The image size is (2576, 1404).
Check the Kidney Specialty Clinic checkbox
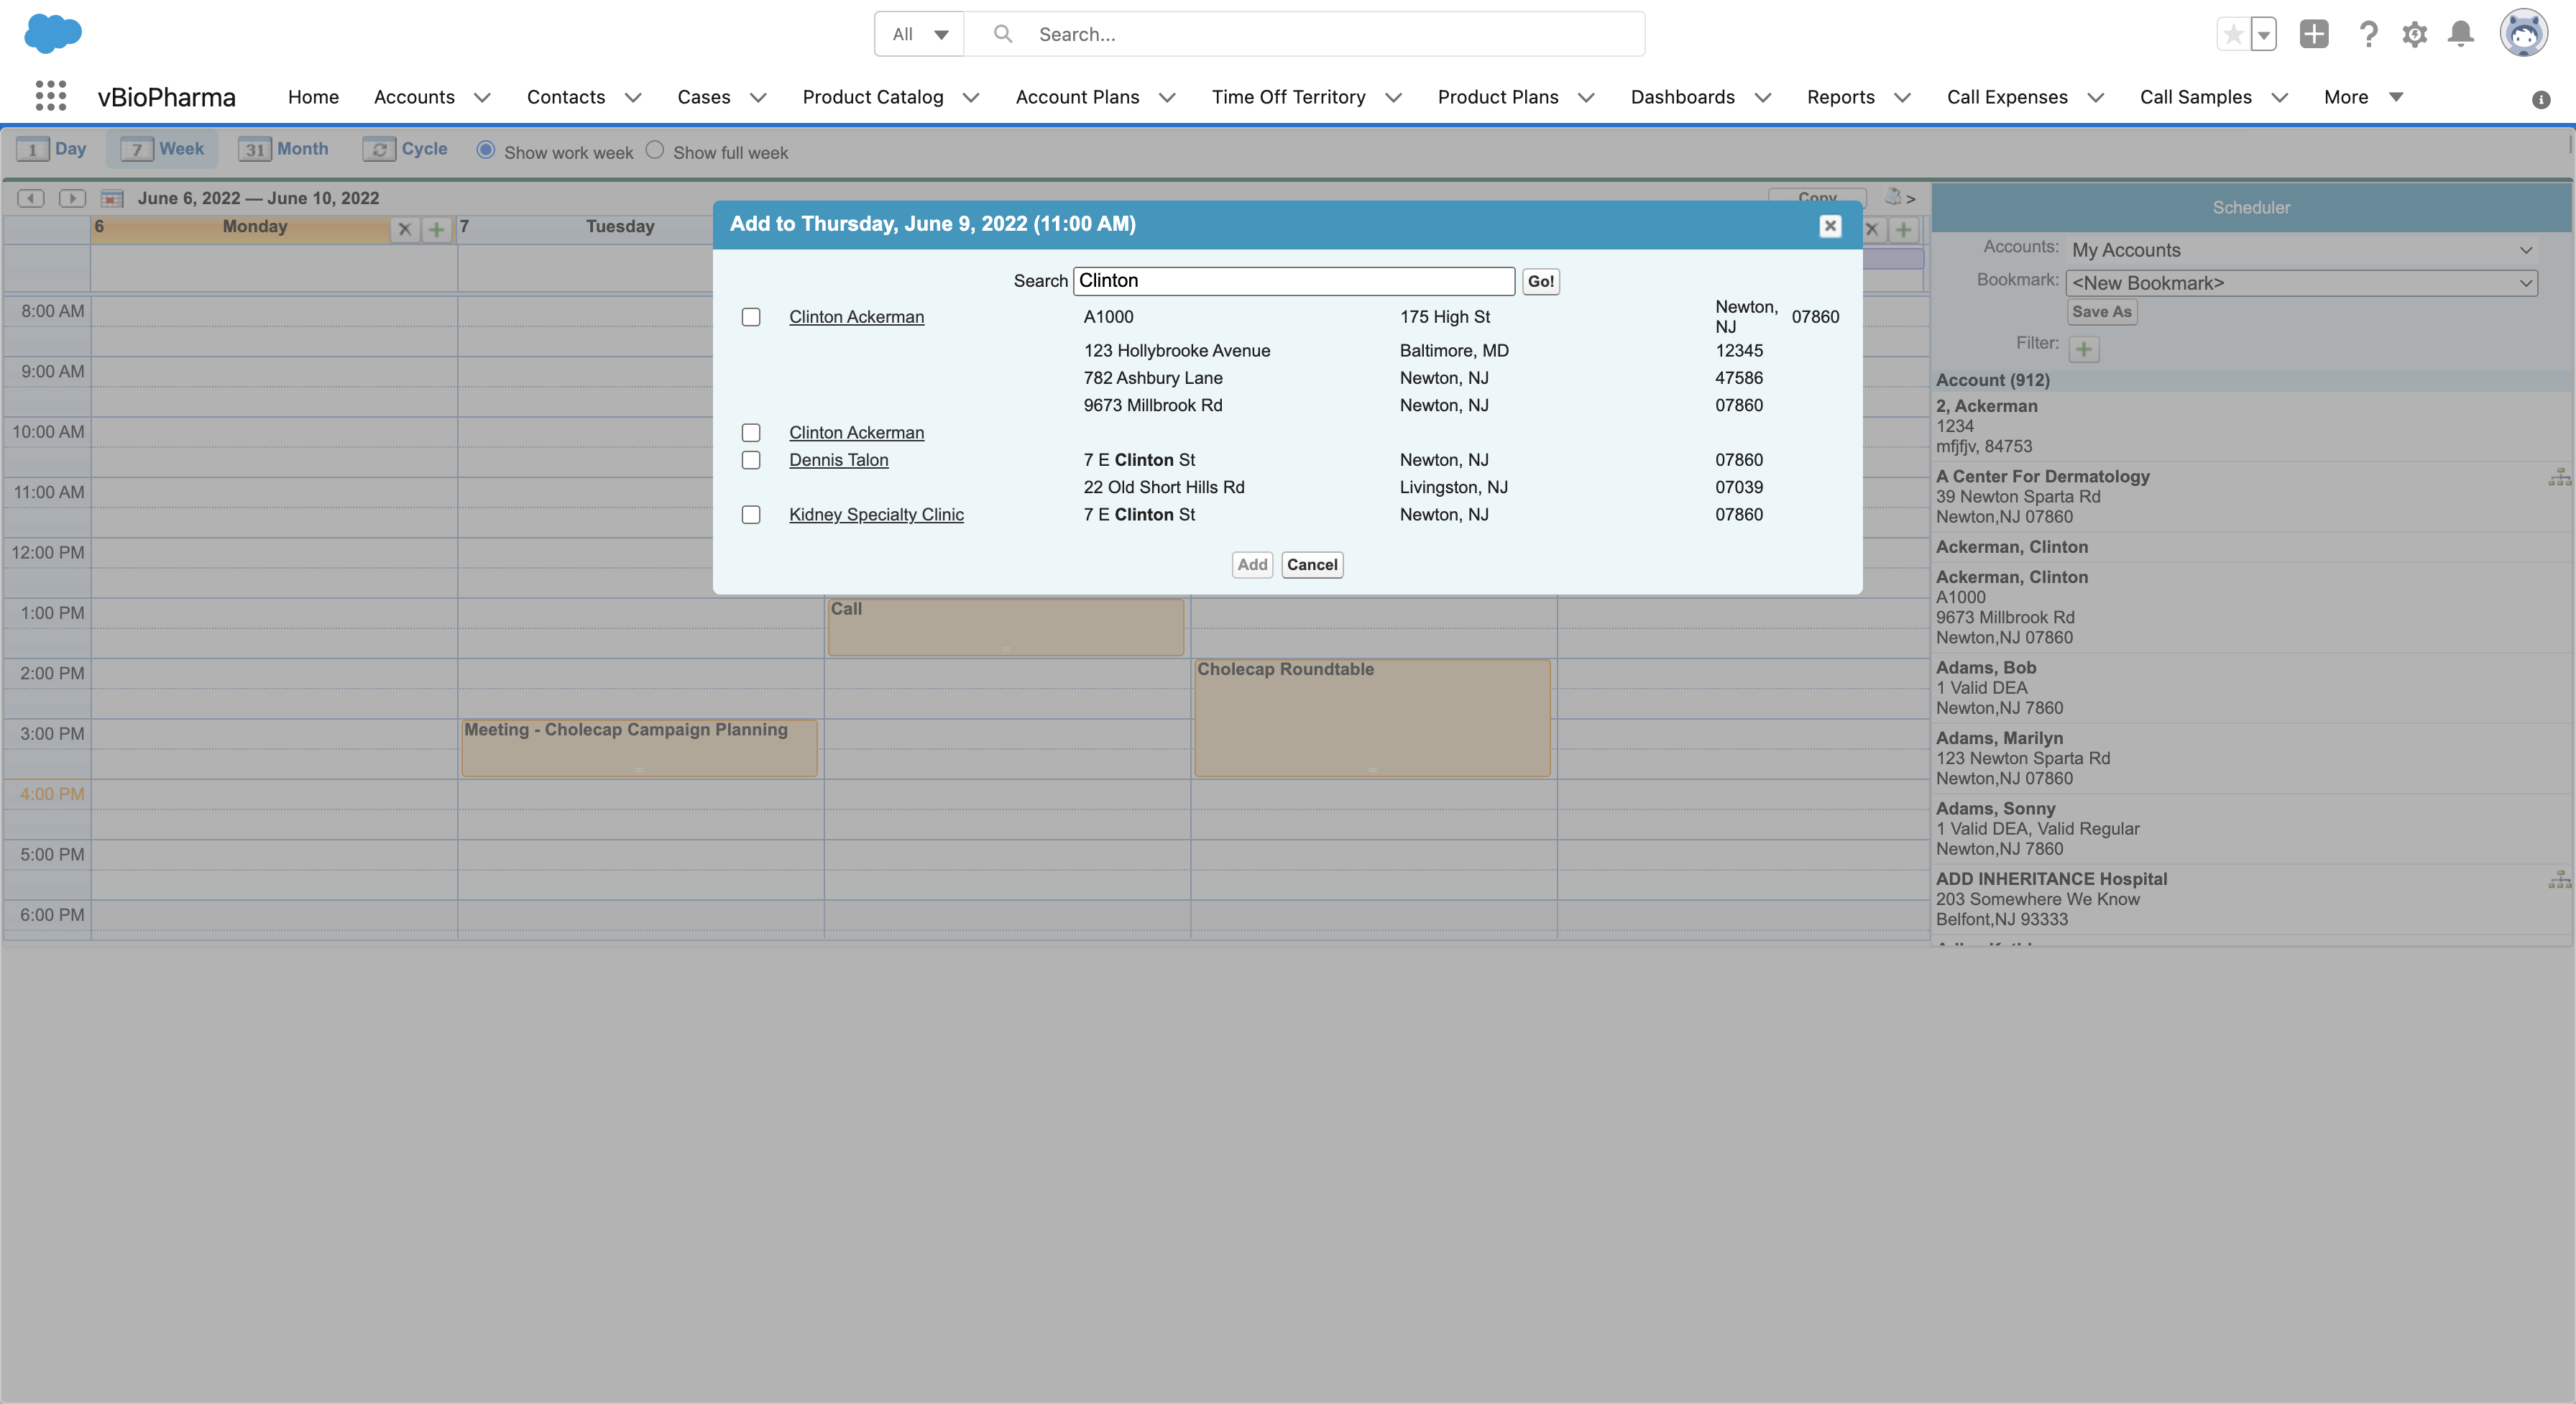tap(751, 515)
